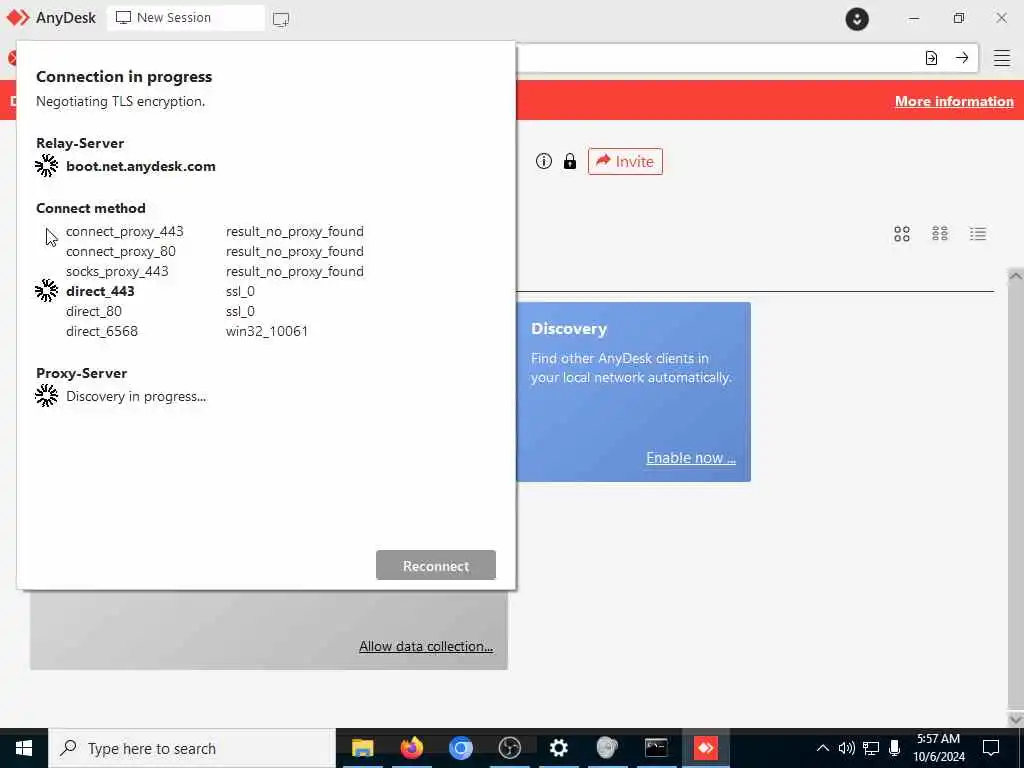Open Chromium browser from taskbar

(460, 748)
